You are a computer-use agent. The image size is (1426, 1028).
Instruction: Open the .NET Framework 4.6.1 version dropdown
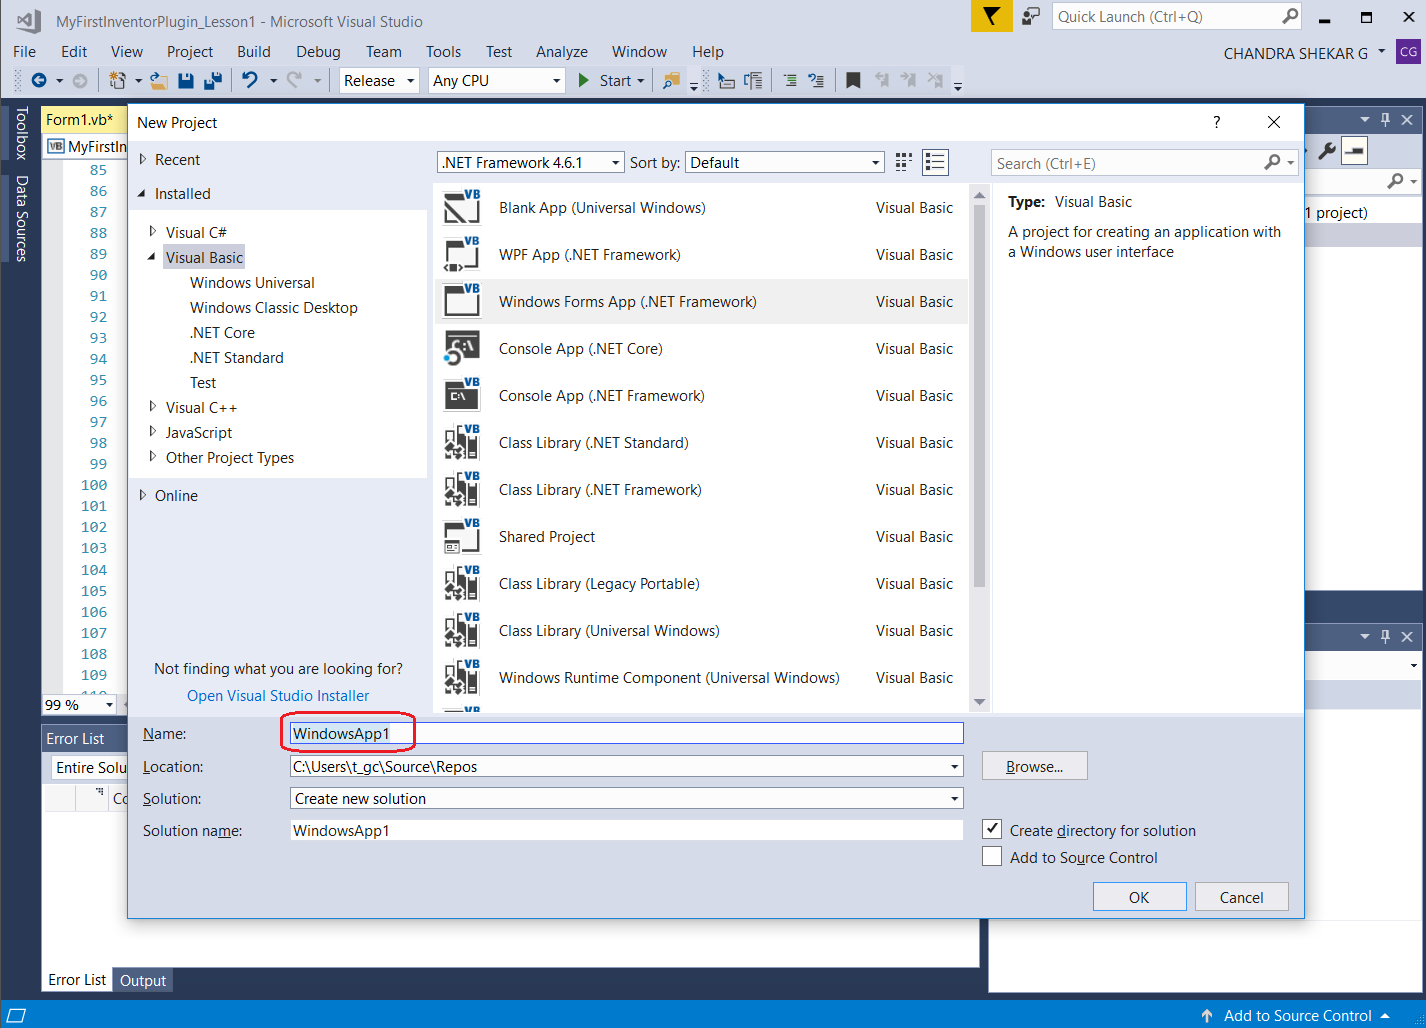pyautogui.click(x=615, y=161)
